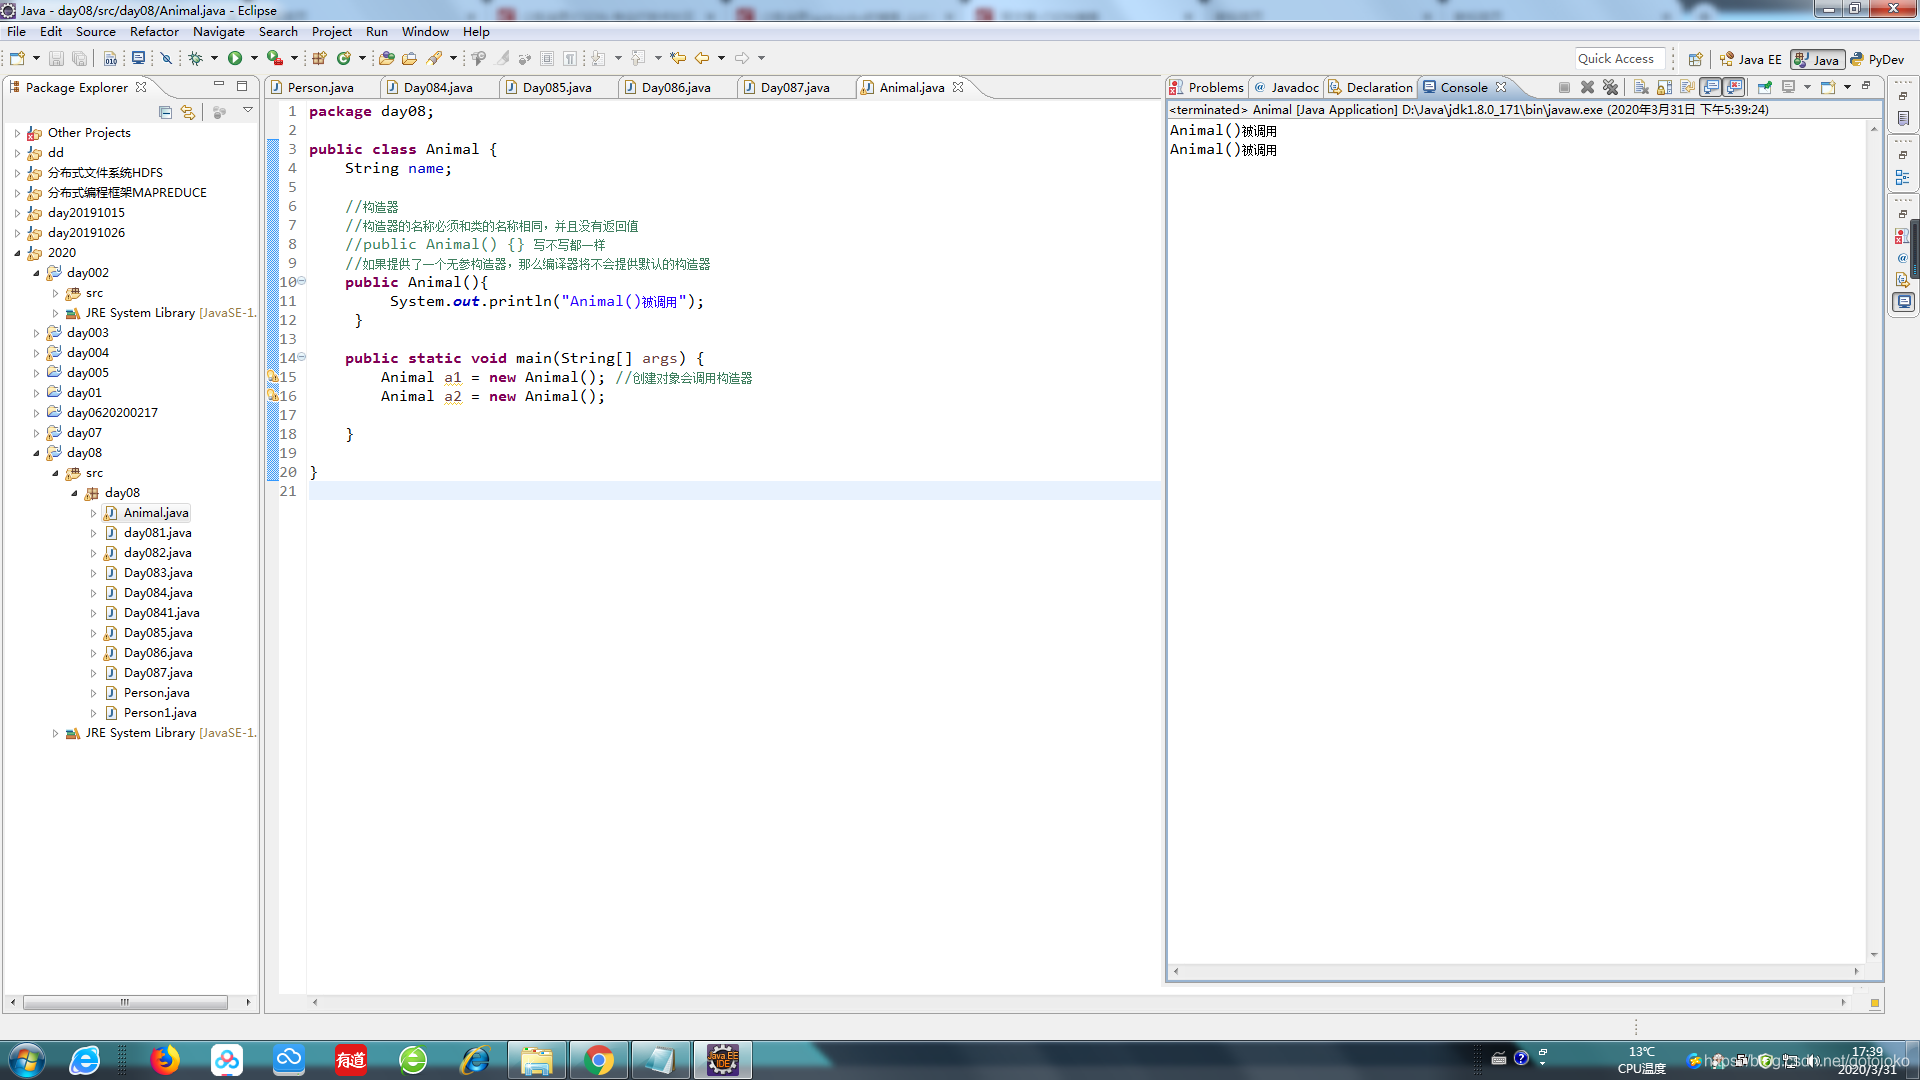This screenshot has height=1080, width=1920.
Task: Click the green Run button
Action: 234,58
